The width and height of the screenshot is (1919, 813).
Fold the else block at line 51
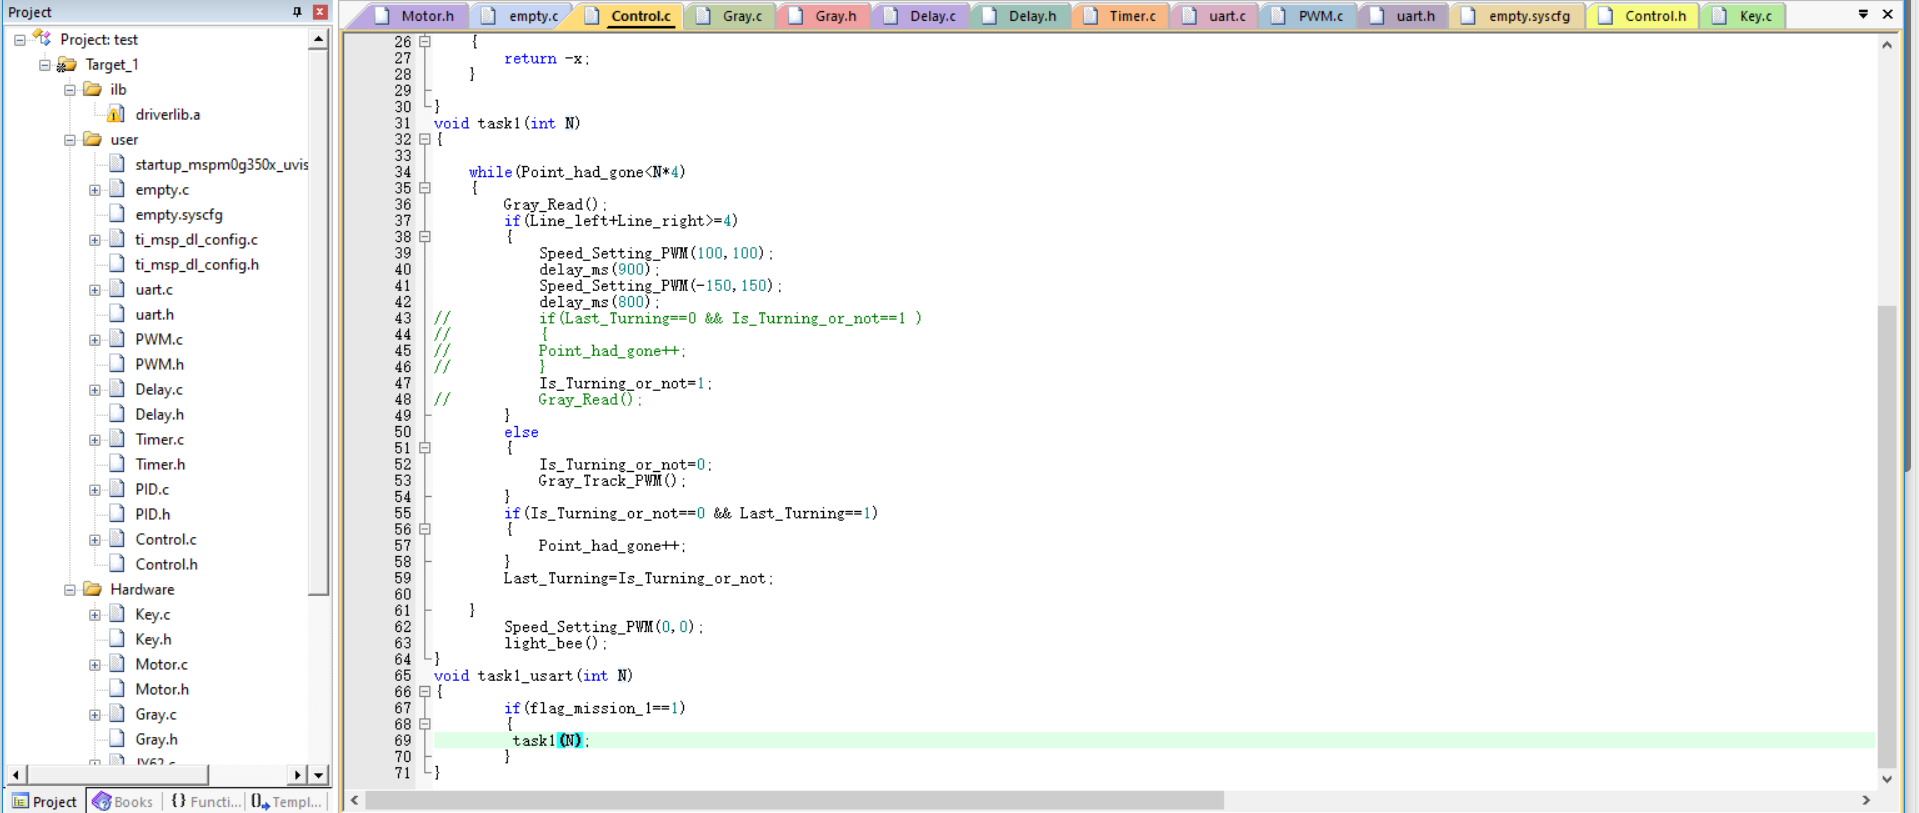(424, 448)
